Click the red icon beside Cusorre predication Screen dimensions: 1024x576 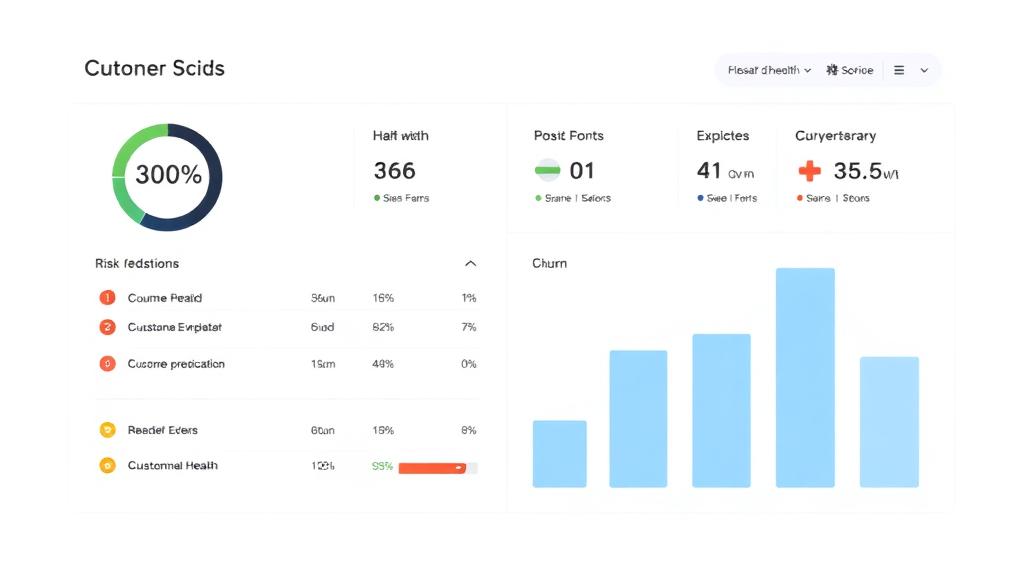pyautogui.click(x=107, y=364)
